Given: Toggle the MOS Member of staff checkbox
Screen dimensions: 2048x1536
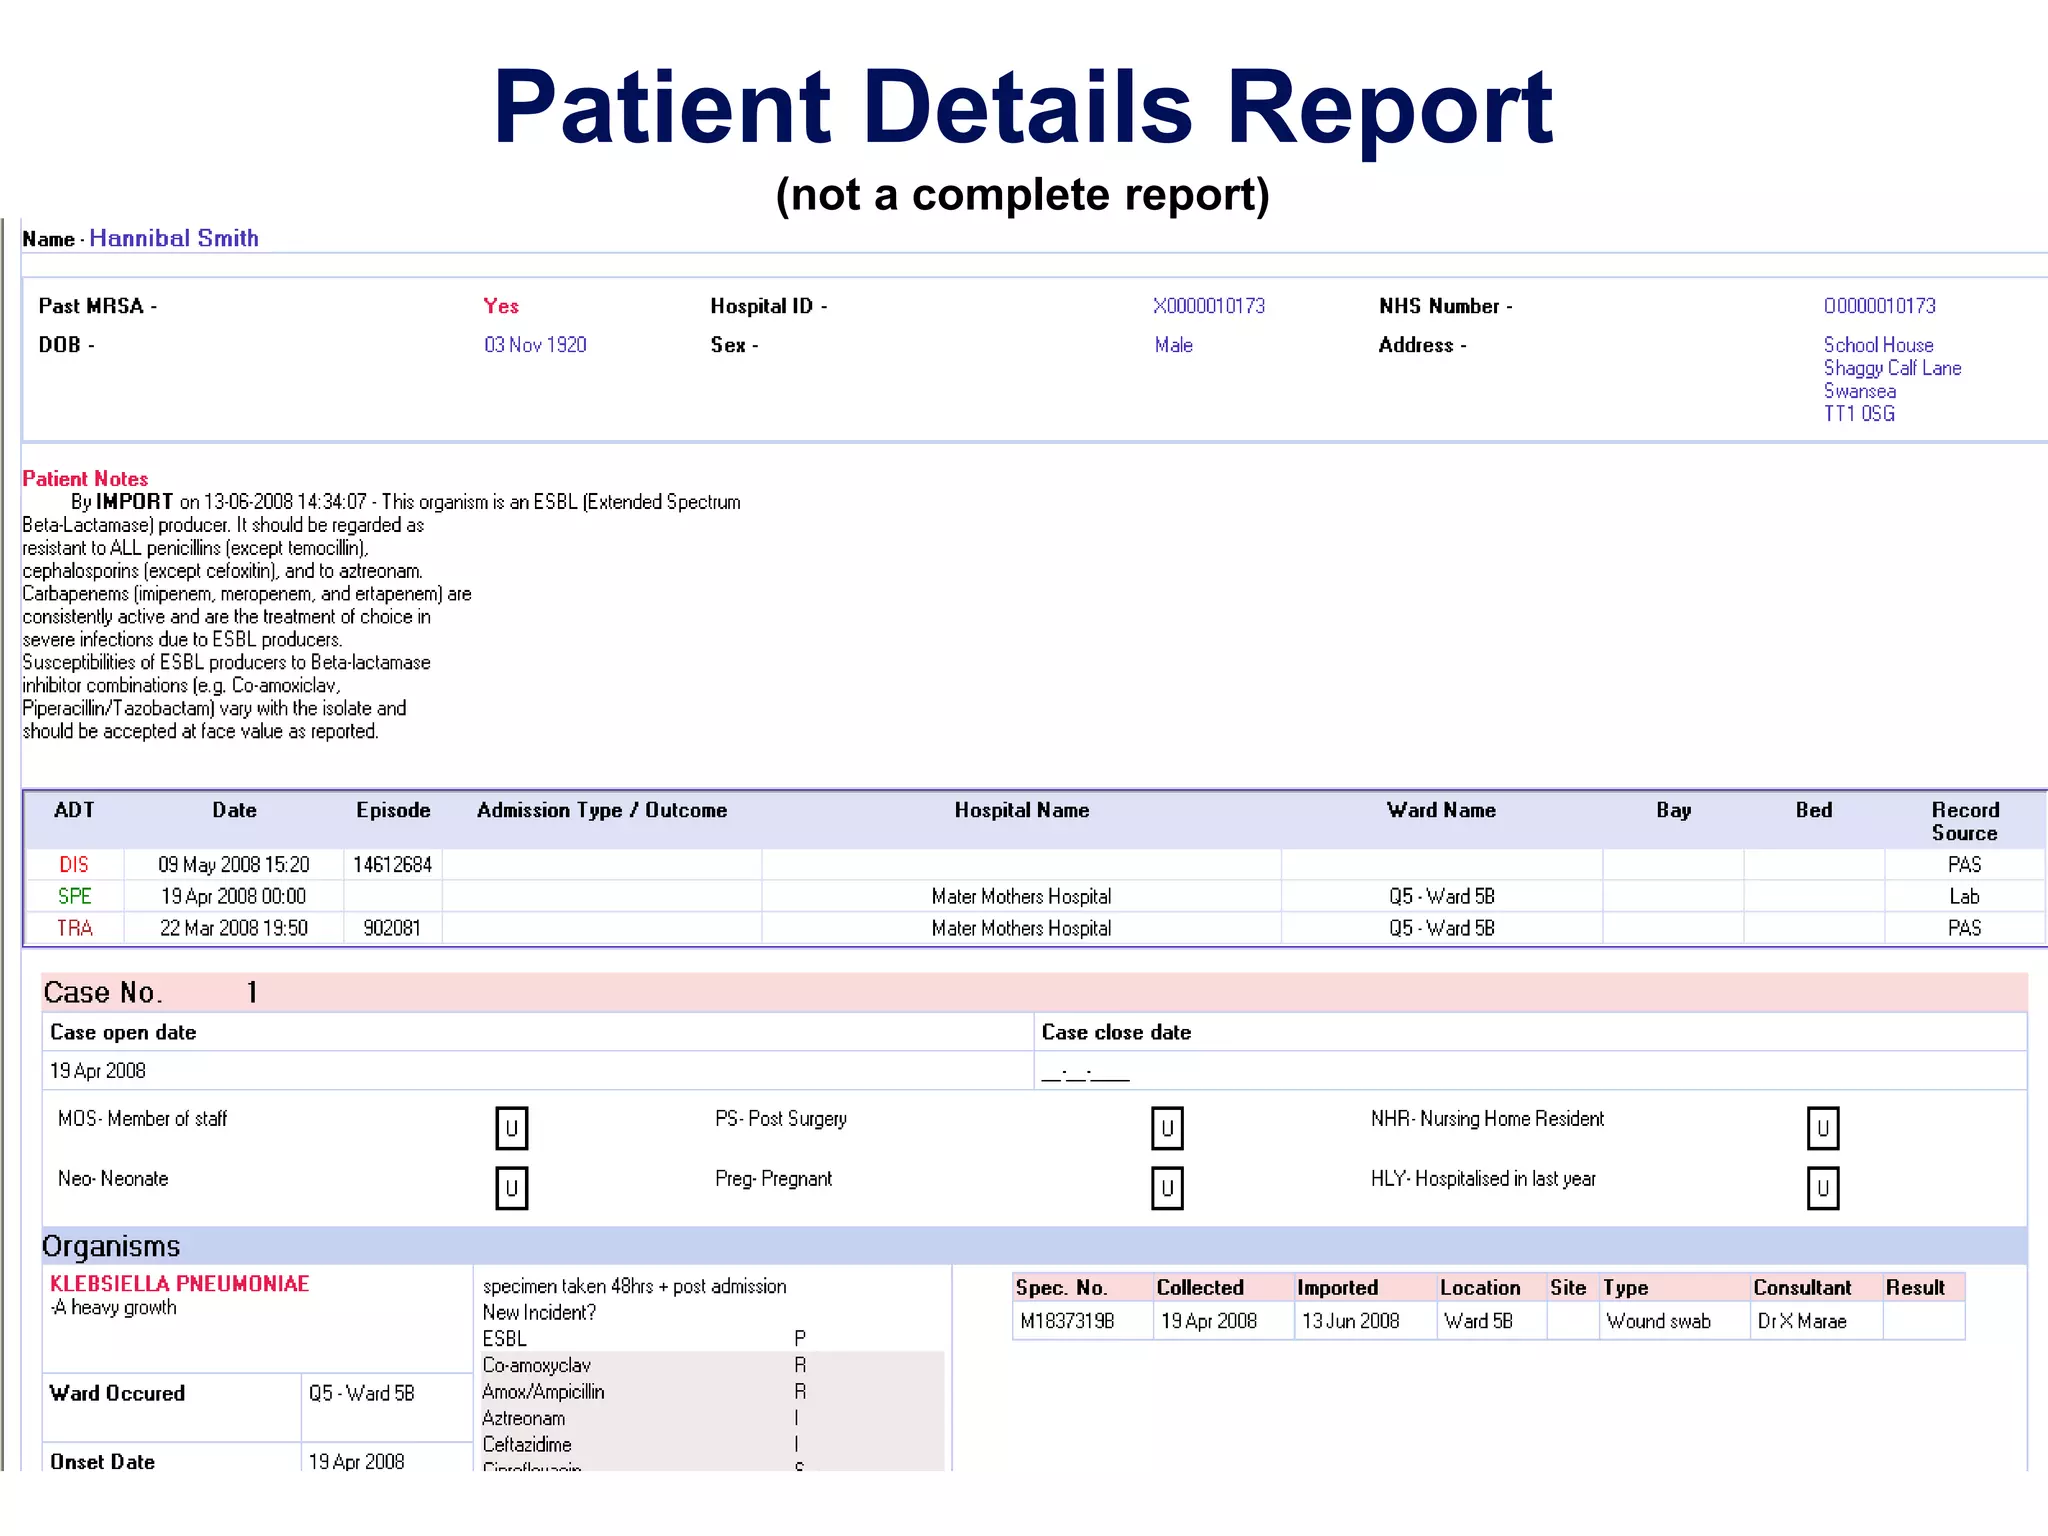Looking at the screenshot, I should coord(511,1128).
